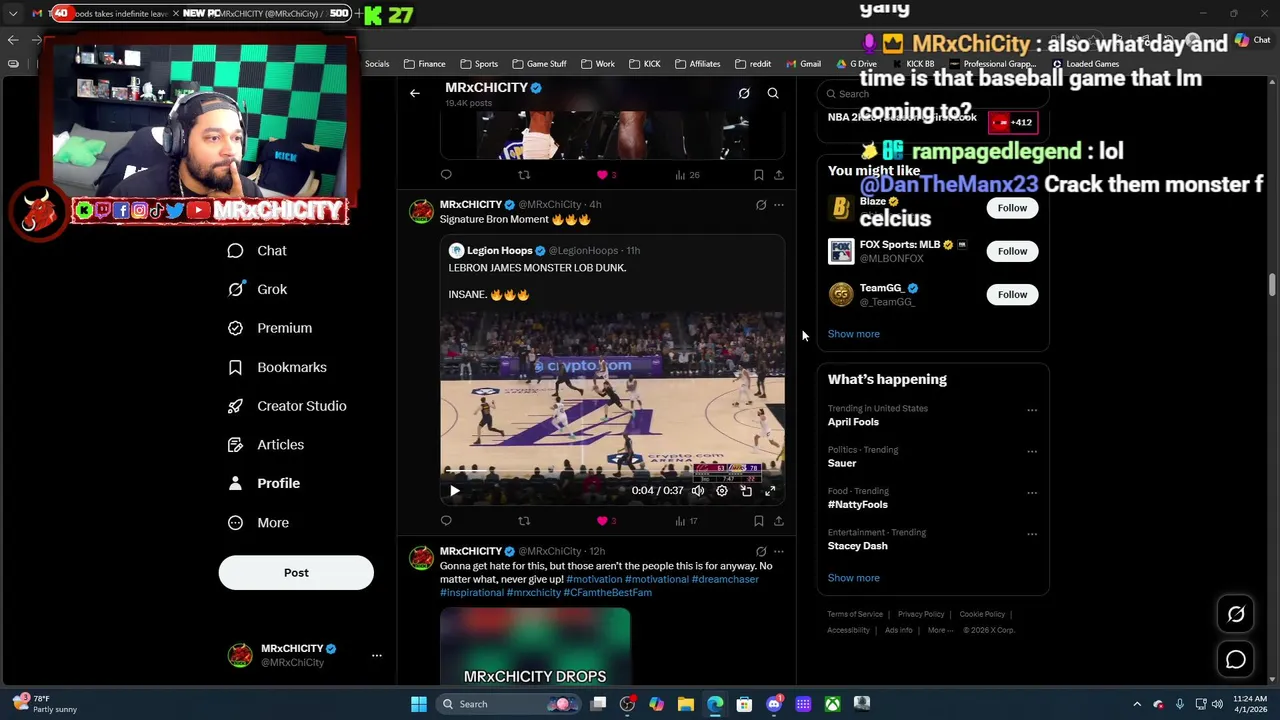The height and width of the screenshot is (720, 1280).
Task: Click the Post button
Action: pos(296,573)
